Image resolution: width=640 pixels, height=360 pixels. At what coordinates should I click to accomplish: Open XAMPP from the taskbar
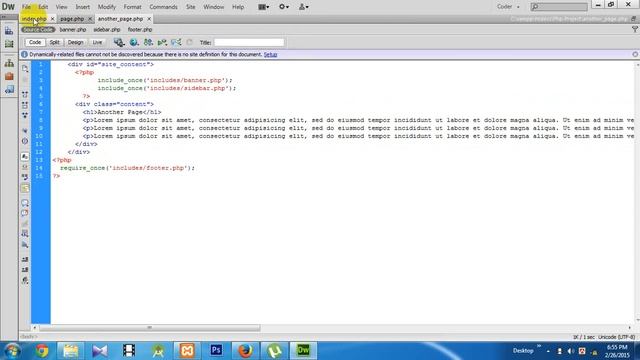coord(187,350)
